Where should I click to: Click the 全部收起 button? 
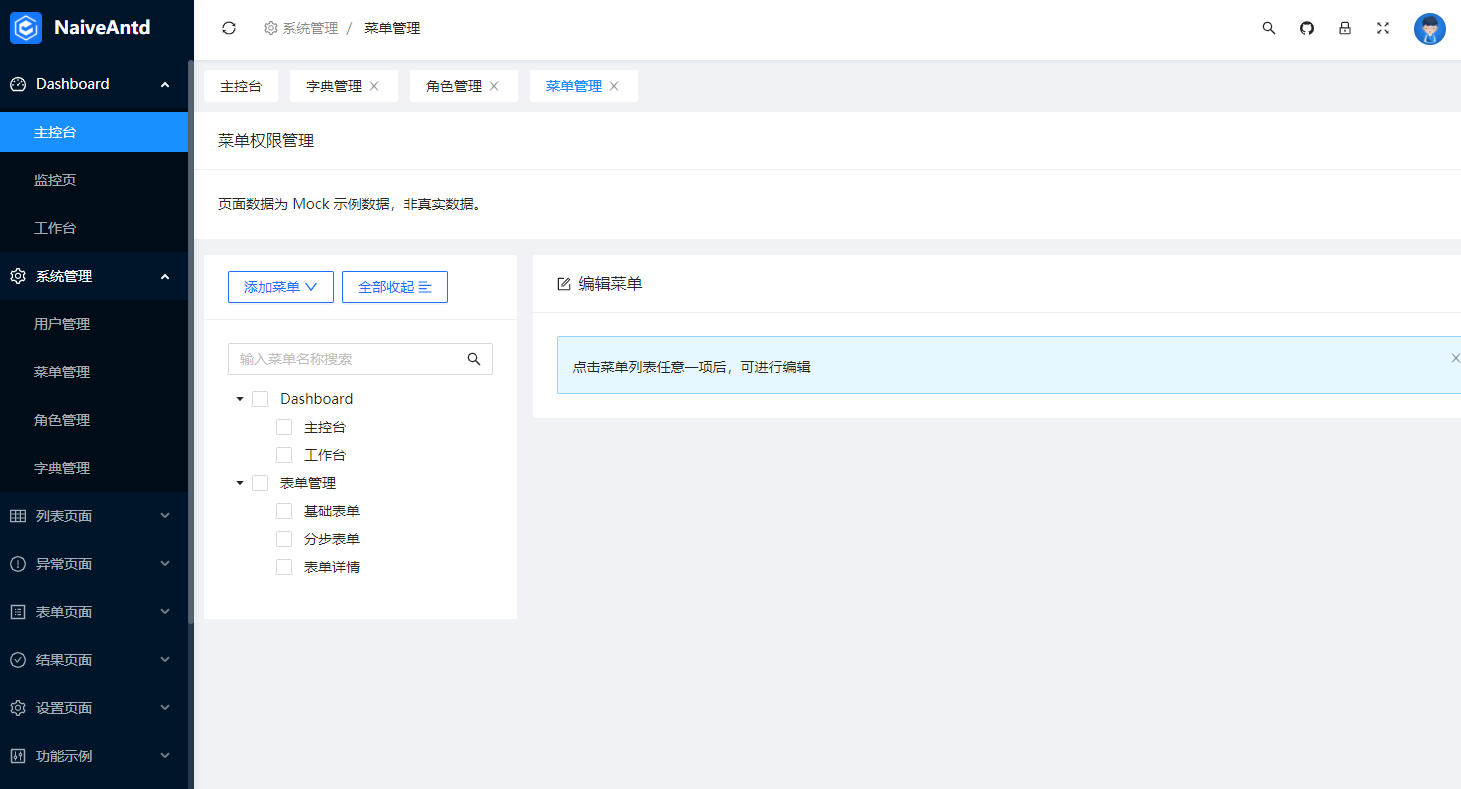point(394,287)
